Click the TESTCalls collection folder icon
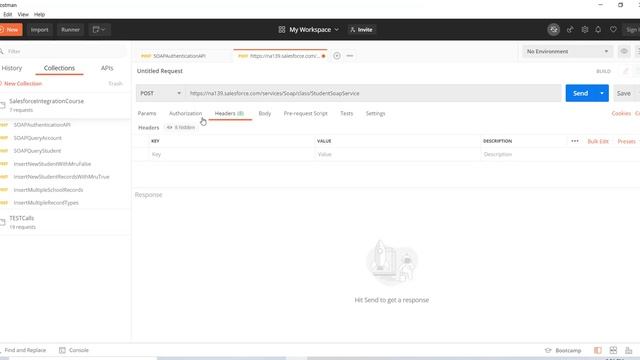The height and width of the screenshot is (360, 640). pos(3,222)
